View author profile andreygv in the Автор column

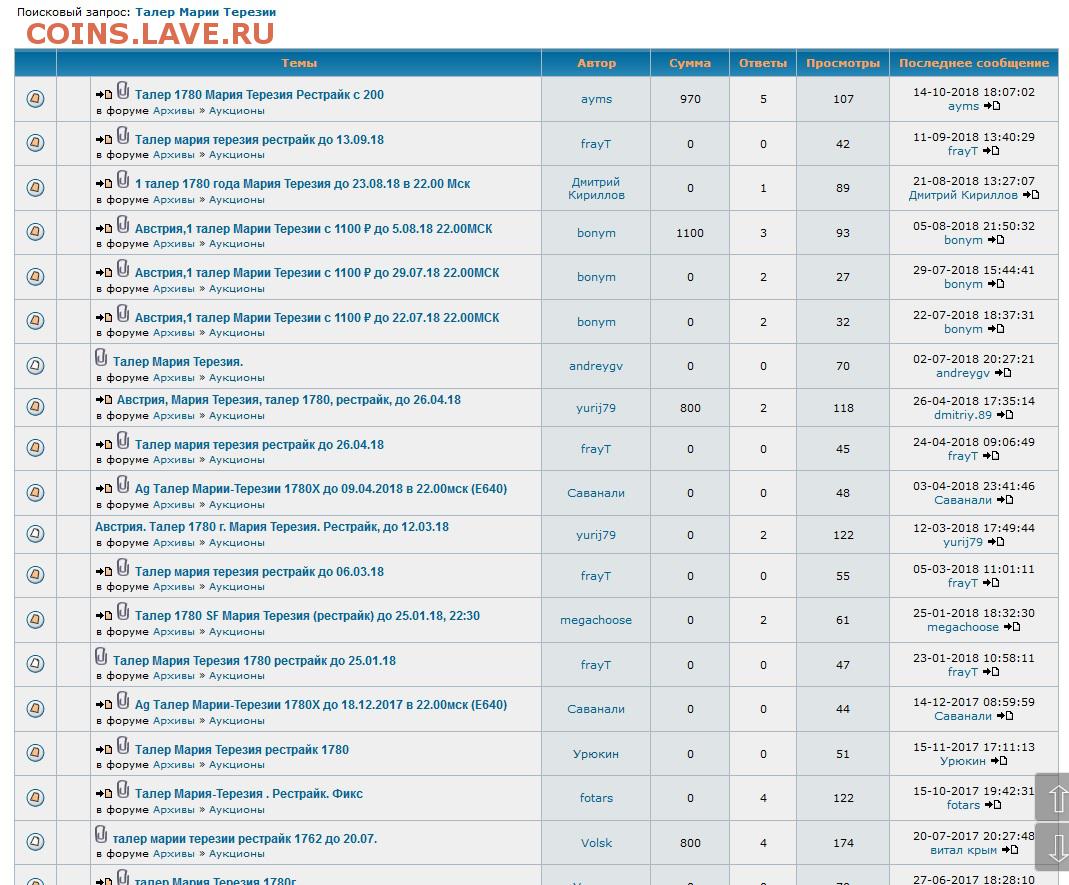[597, 366]
